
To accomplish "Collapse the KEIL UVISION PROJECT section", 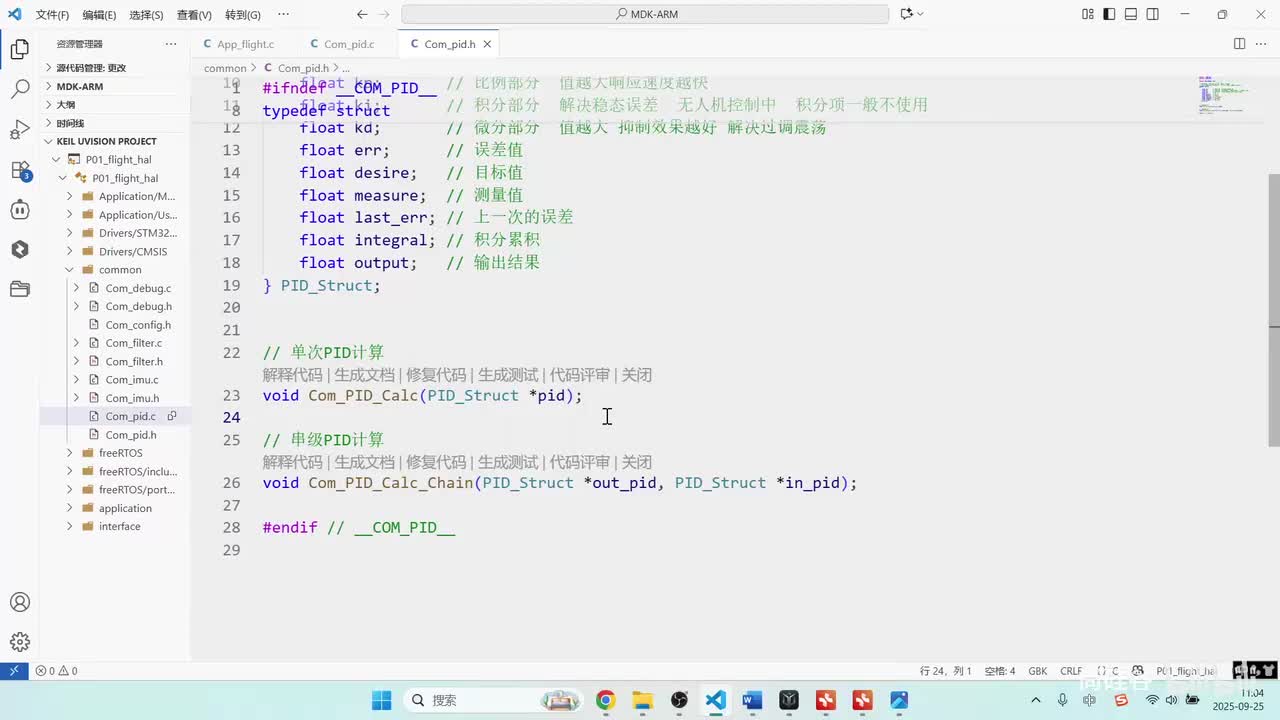I will (115, 141).
